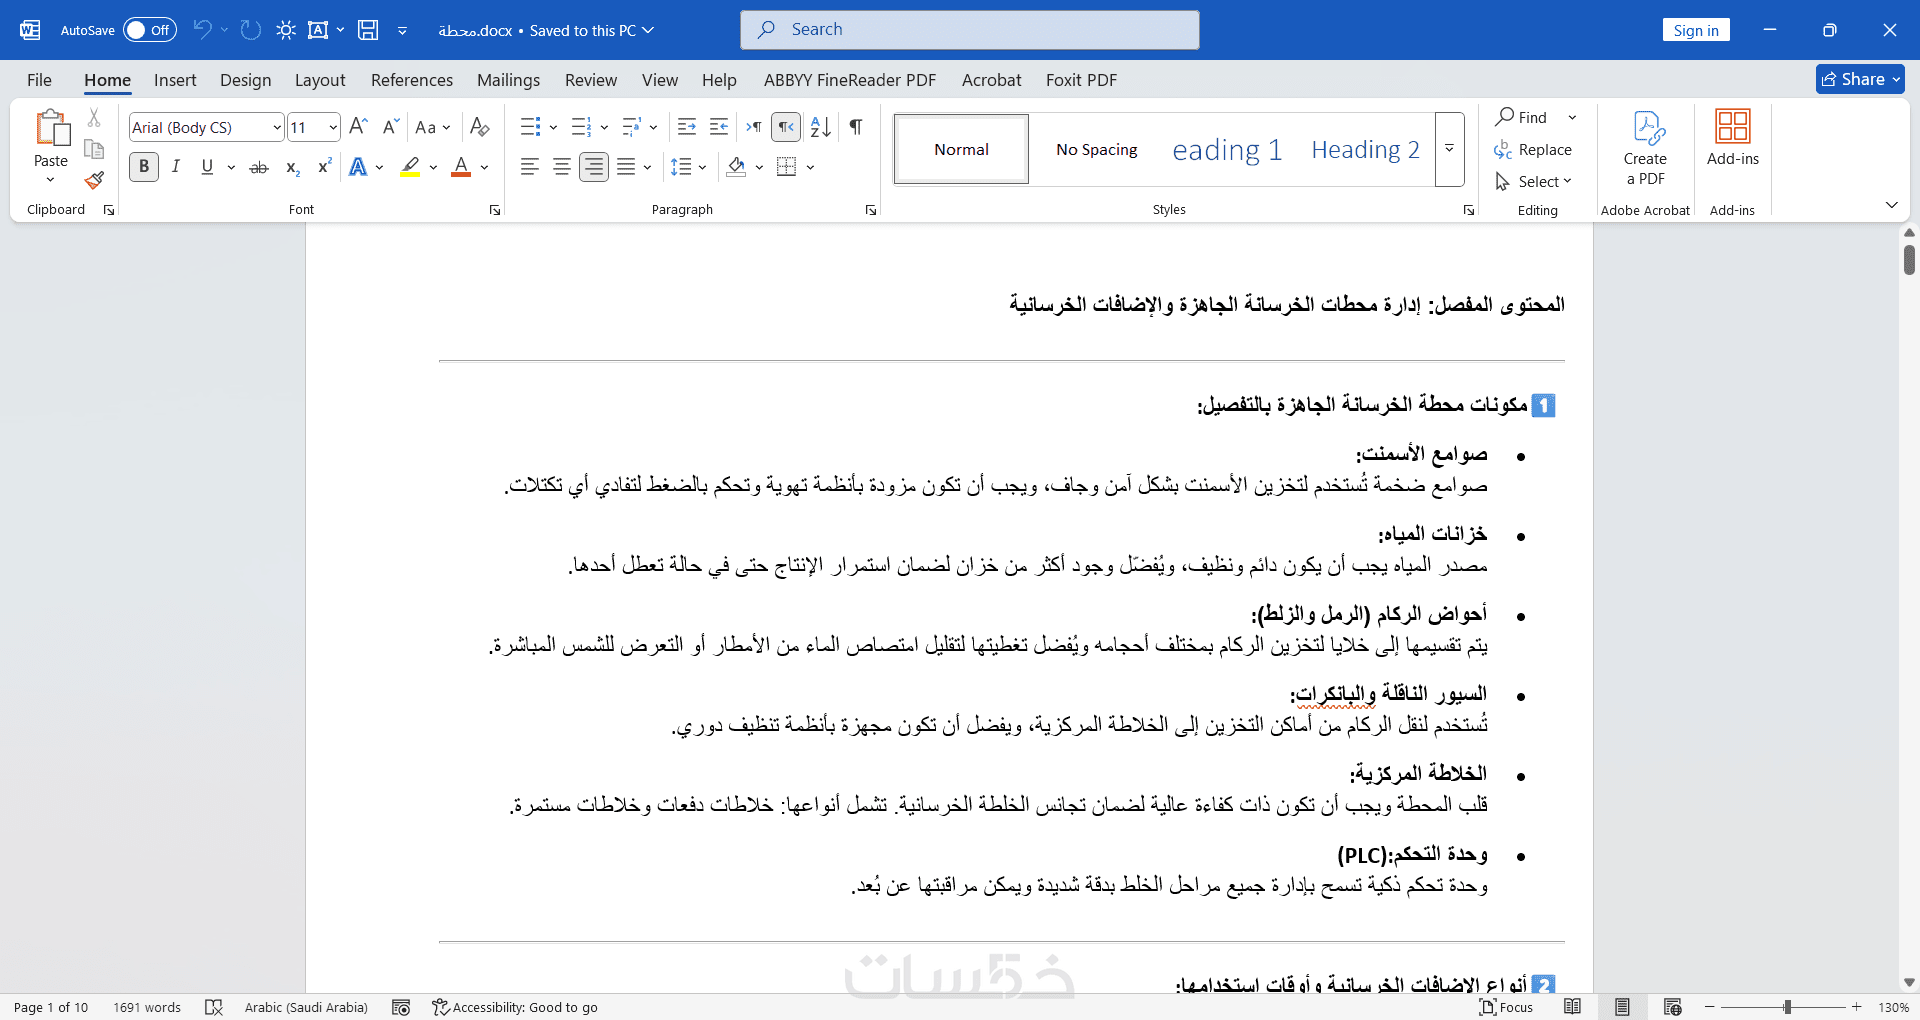Toggle Underline formatting

[207, 167]
